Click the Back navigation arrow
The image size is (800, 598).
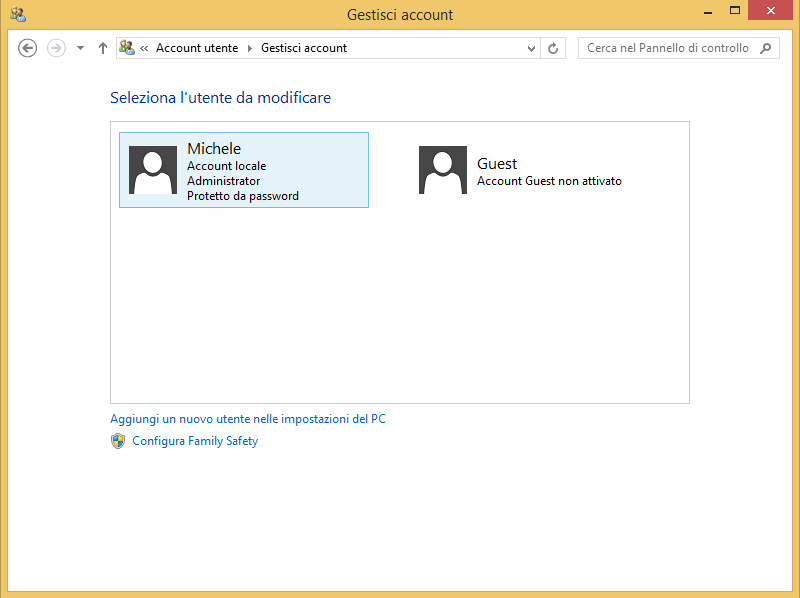pyautogui.click(x=28, y=48)
